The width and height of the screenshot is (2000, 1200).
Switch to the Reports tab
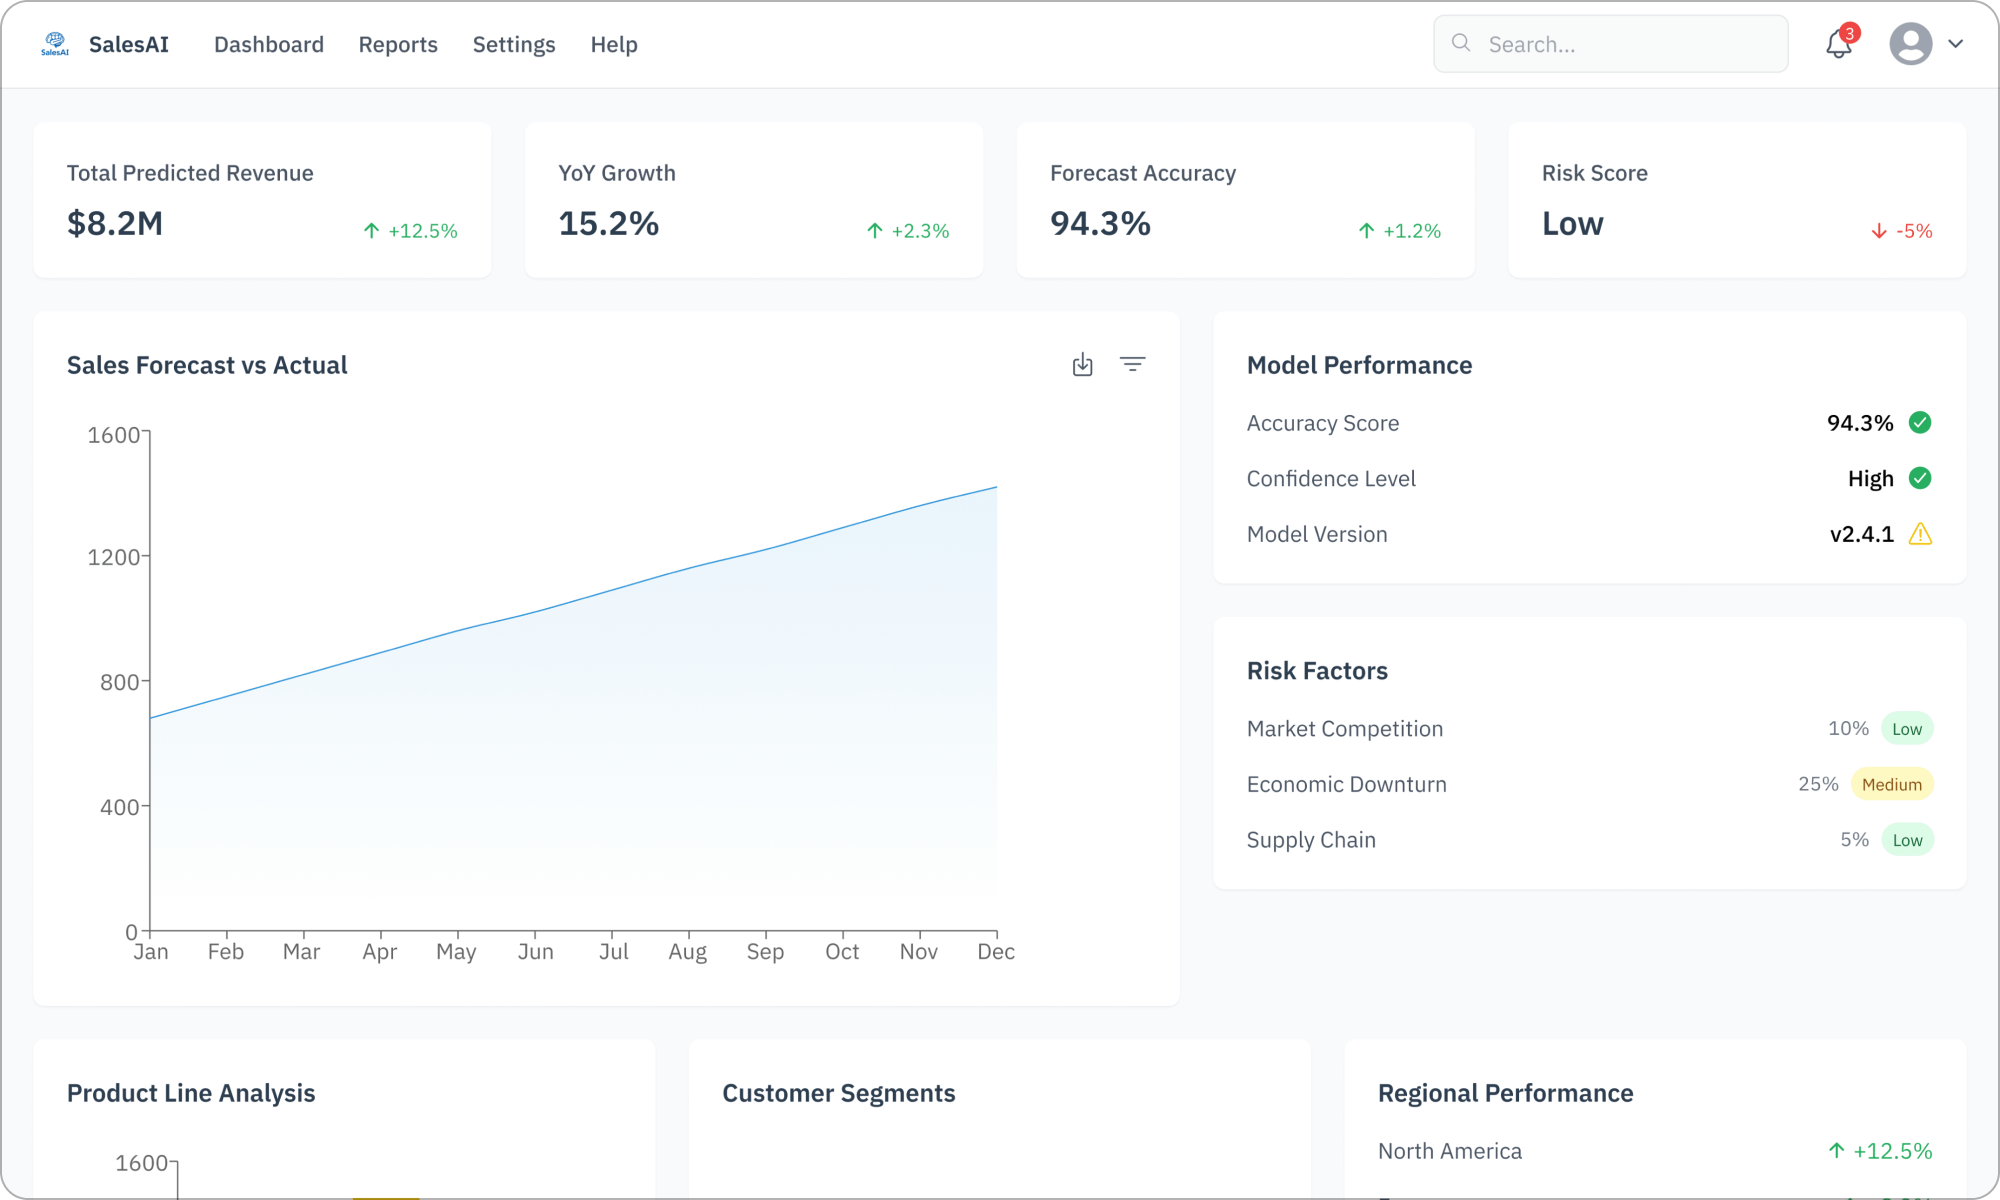pyautogui.click(x=398, y=44)
